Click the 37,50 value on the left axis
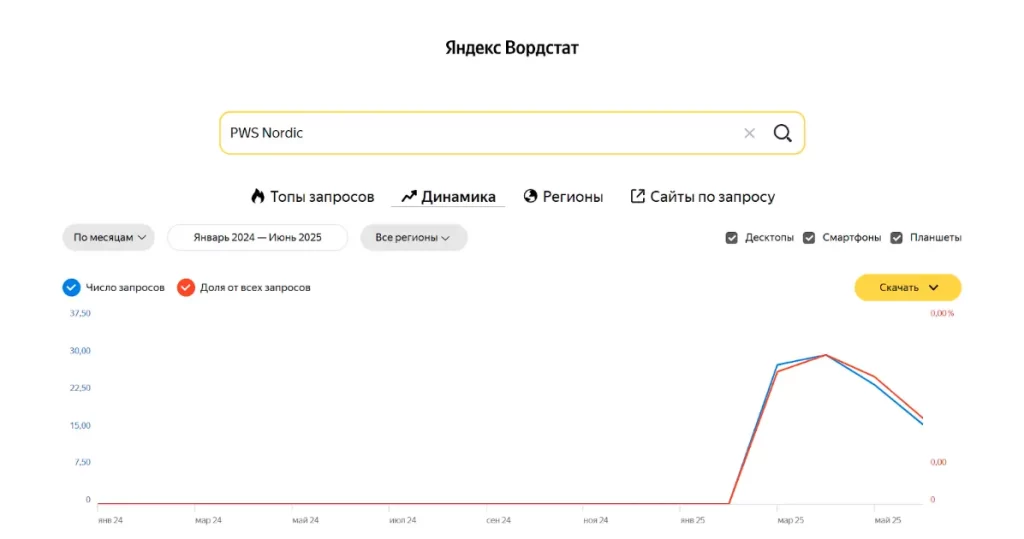 tap(80, 314)
